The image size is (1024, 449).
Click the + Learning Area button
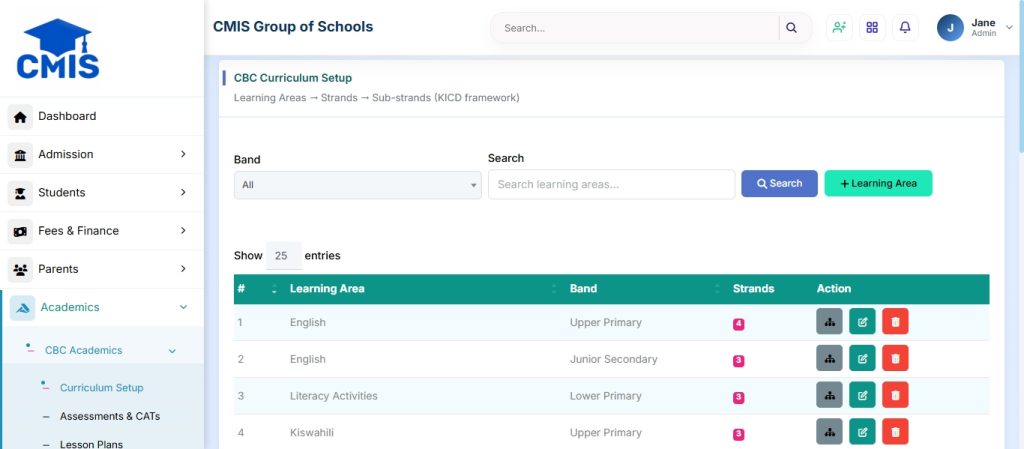click(x=878, y=184)
